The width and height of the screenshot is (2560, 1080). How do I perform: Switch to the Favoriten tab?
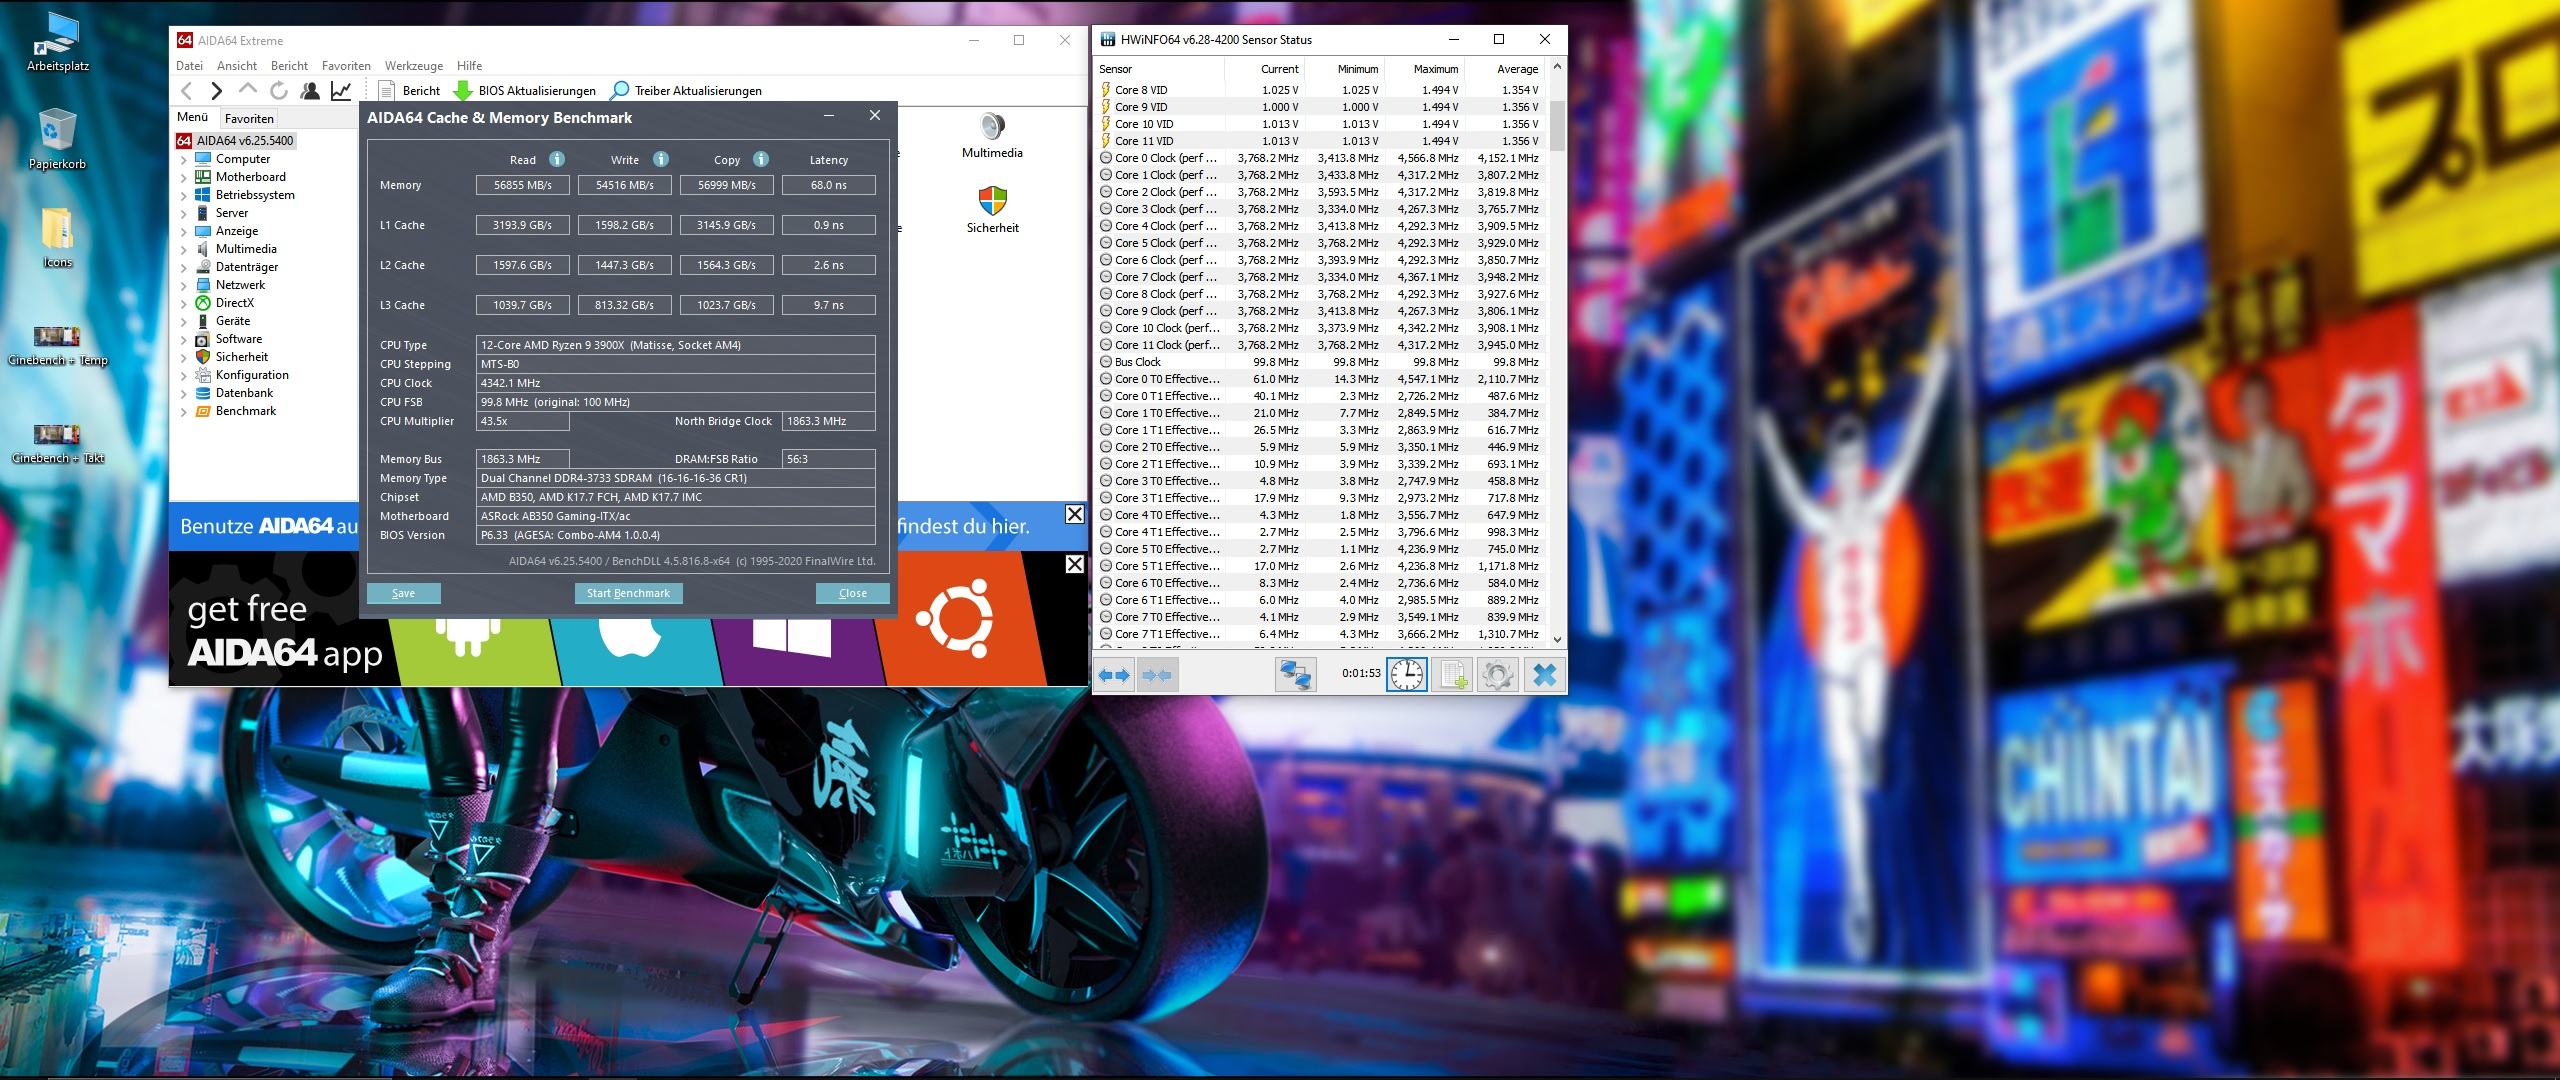pos(249,118)
